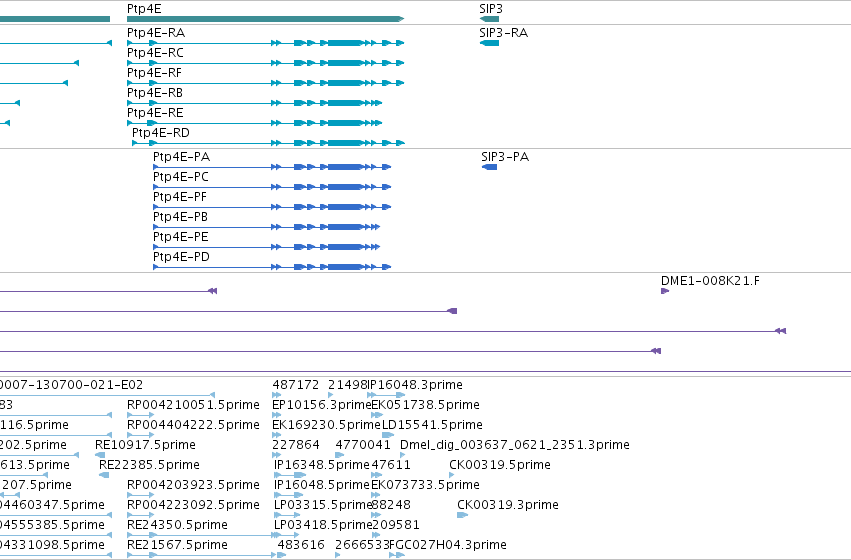Select the IP16048.3prime EST label
Viewport: 851px width, 560px height.
(x=415, y=385)
